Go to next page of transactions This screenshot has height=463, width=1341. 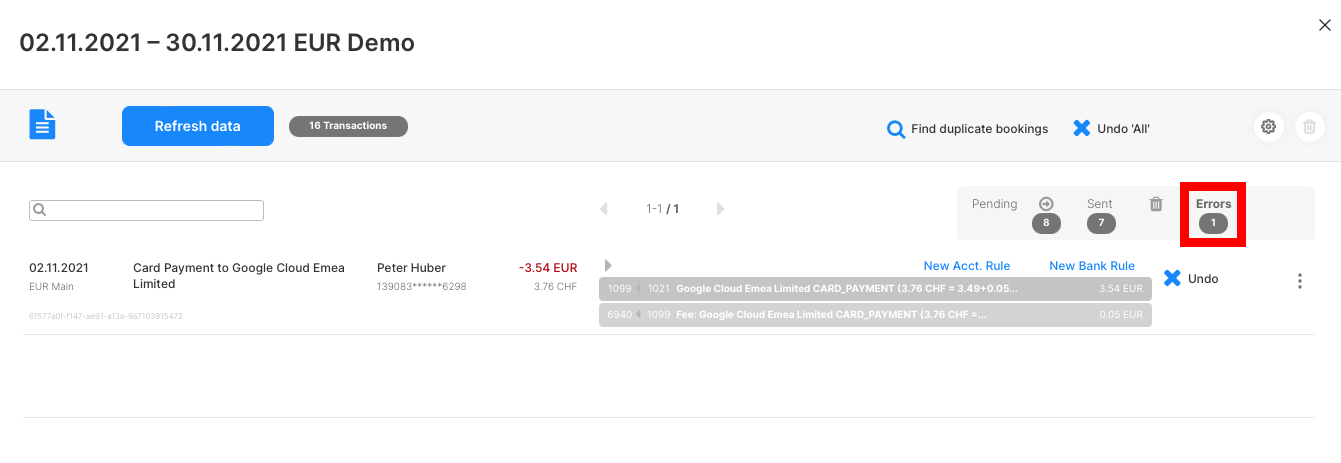pos(720,209)
